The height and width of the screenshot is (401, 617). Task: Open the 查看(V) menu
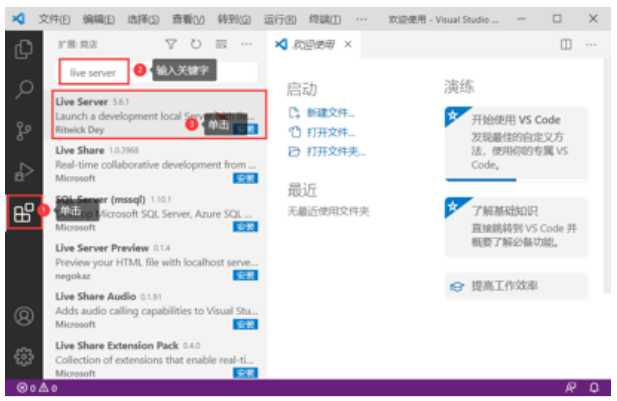tap(188, 19)
